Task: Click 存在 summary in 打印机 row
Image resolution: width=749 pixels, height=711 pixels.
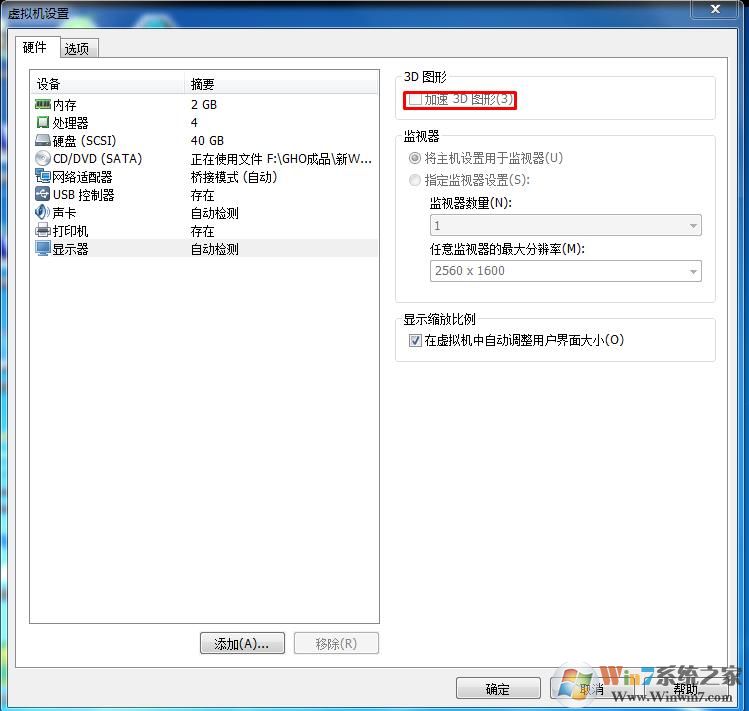Action: point(203,231)
